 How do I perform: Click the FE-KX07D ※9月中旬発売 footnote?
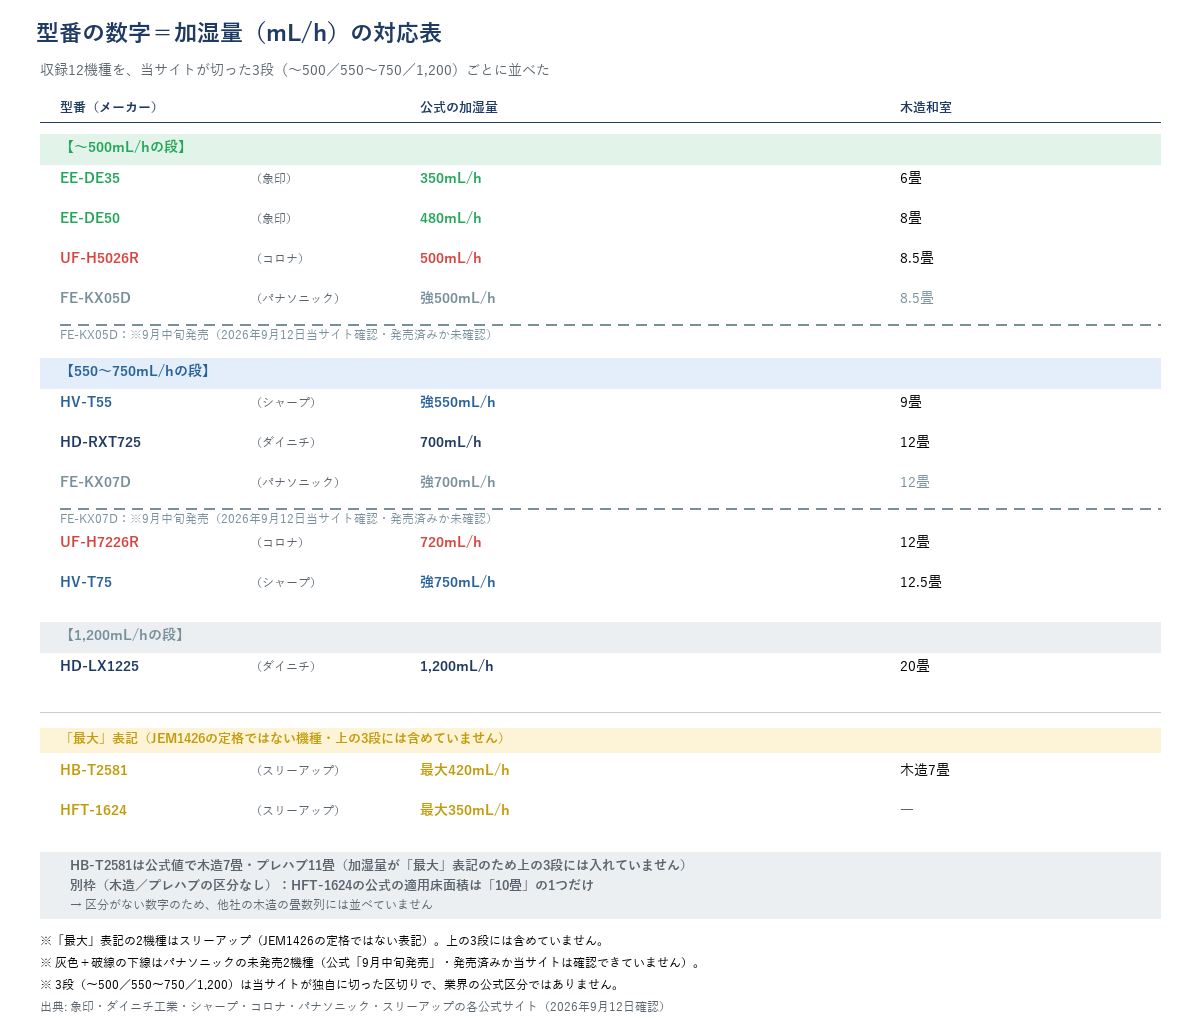[x=279, y=518]
